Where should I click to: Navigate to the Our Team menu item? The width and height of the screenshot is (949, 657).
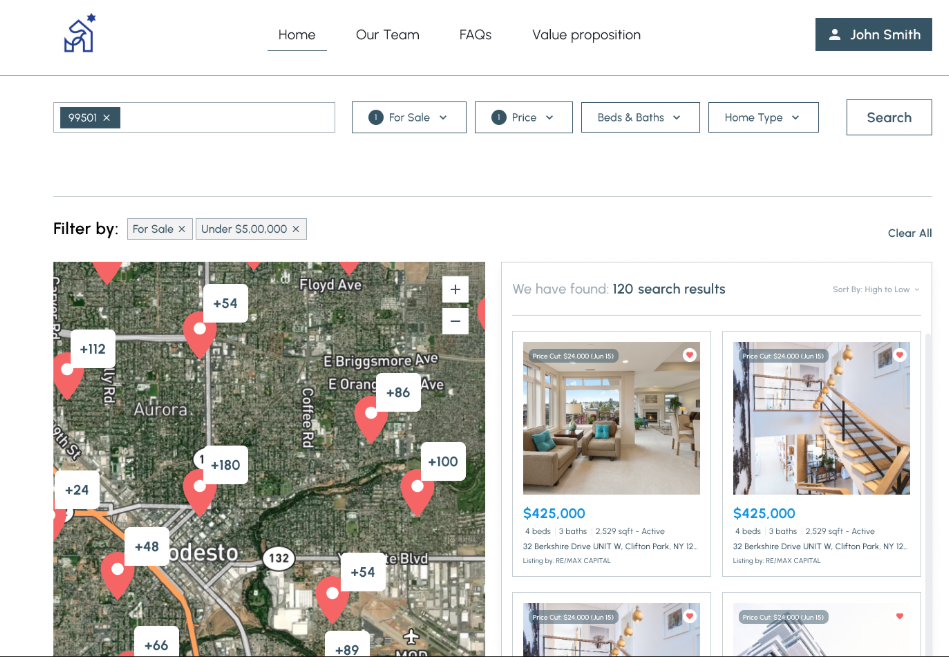tap(388, 34)
